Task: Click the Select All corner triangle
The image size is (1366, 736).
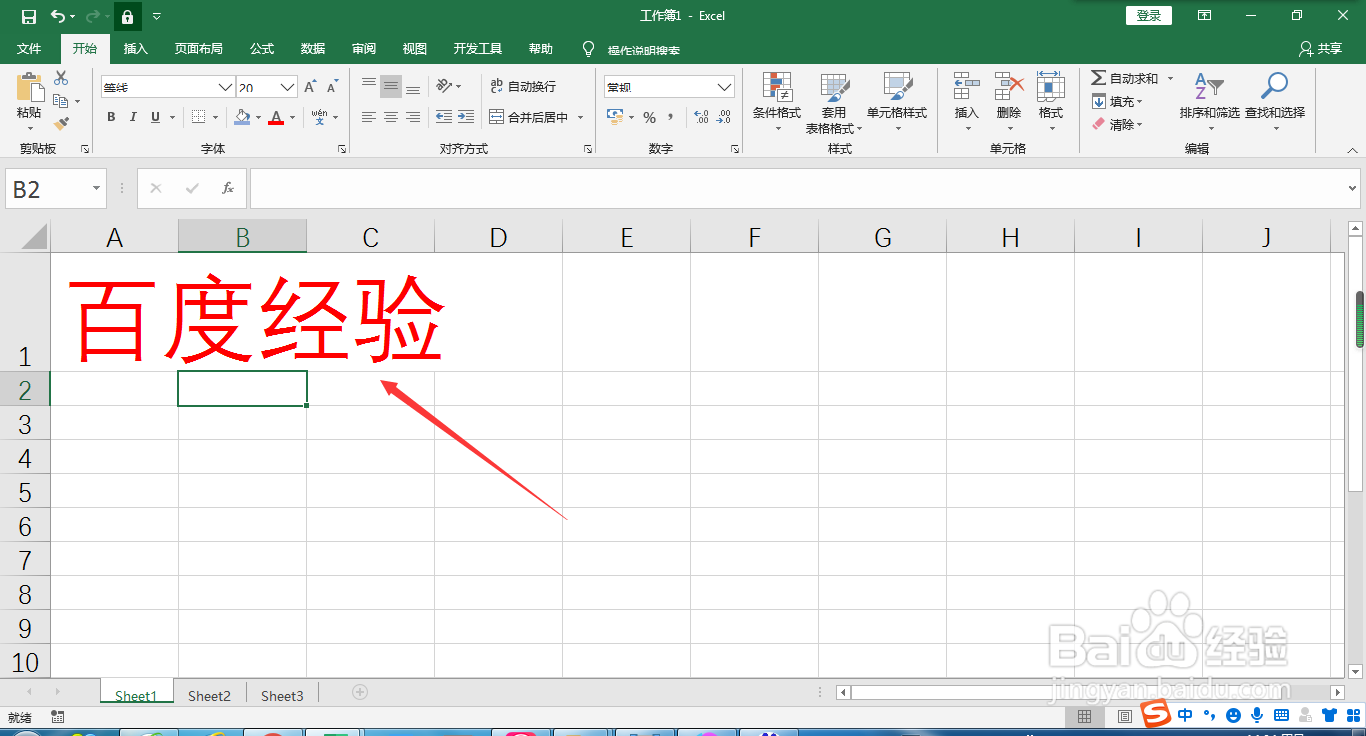Action: pyautogui.click(x=34, y=237)
